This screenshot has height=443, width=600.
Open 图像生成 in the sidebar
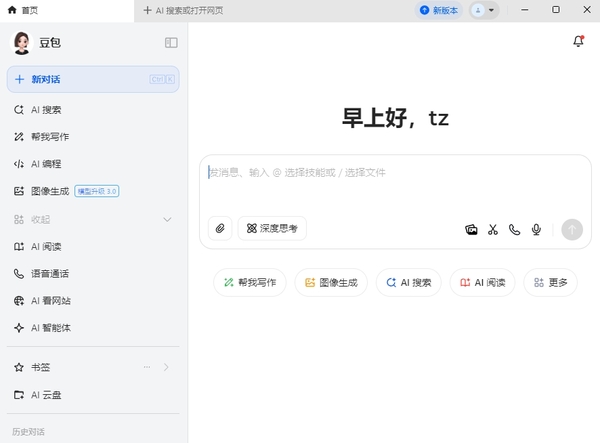coord(93,191)
